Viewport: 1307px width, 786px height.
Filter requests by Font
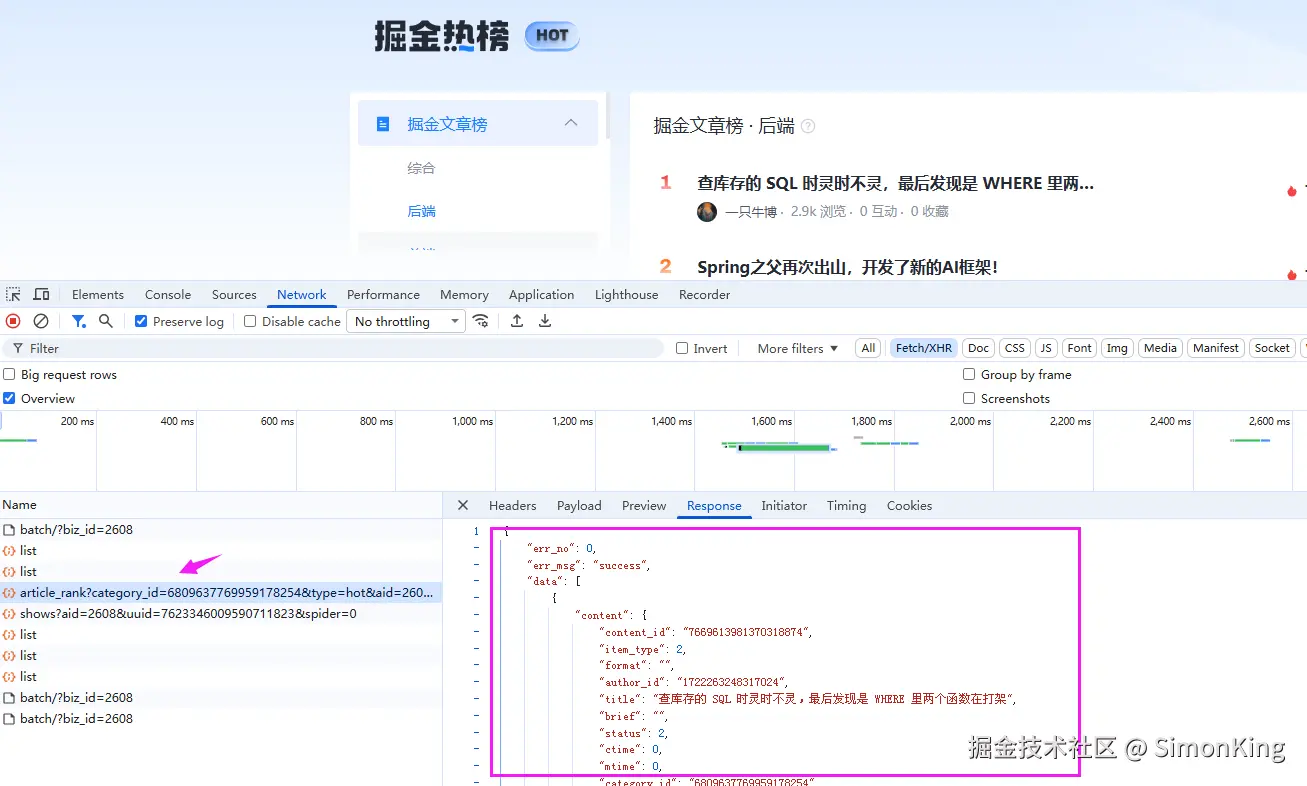[x=1080, y=348]
